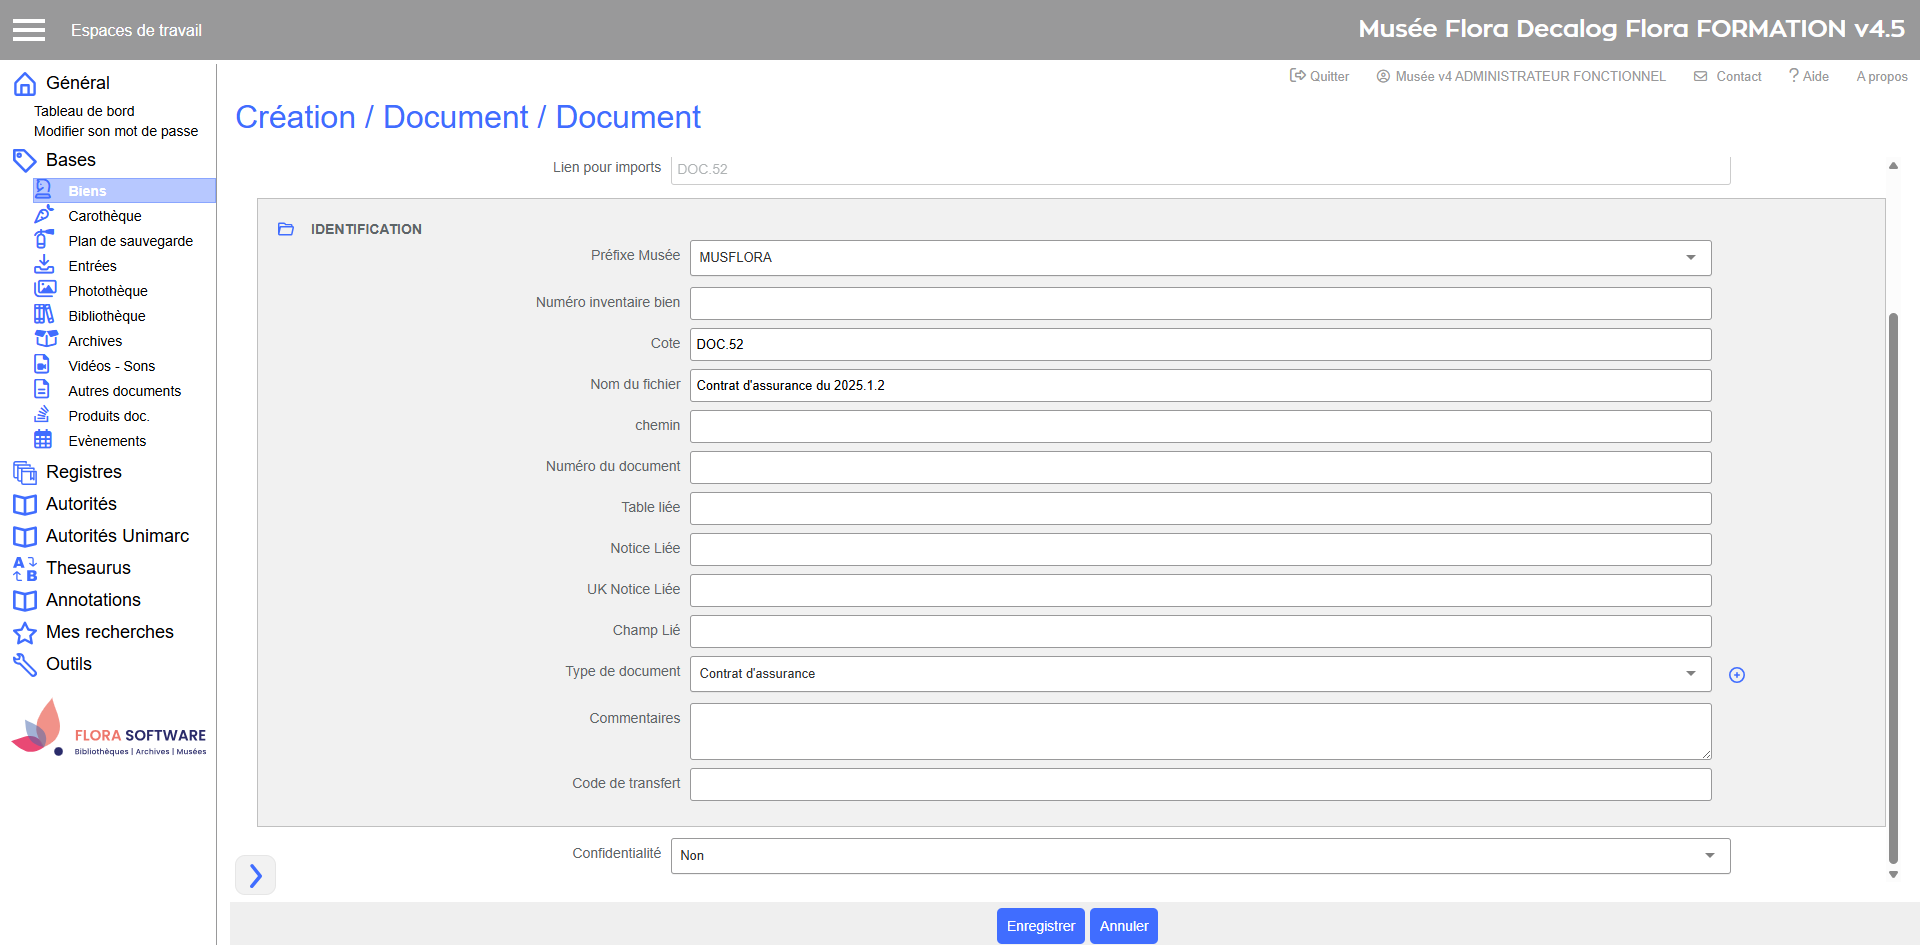Click the Evènements calendar icon
Screen dimensions: 1920x945
tap(43, 440)
